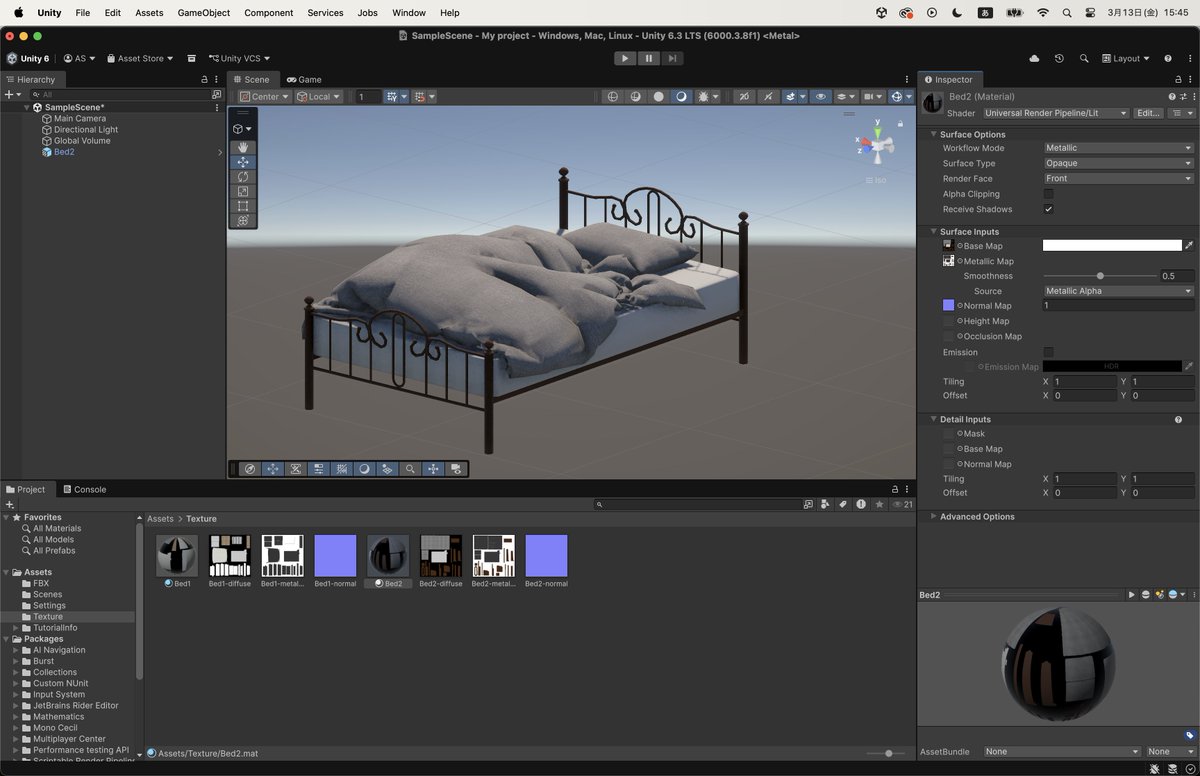Open the Workflow Mode dropdown

(1118, 148)
